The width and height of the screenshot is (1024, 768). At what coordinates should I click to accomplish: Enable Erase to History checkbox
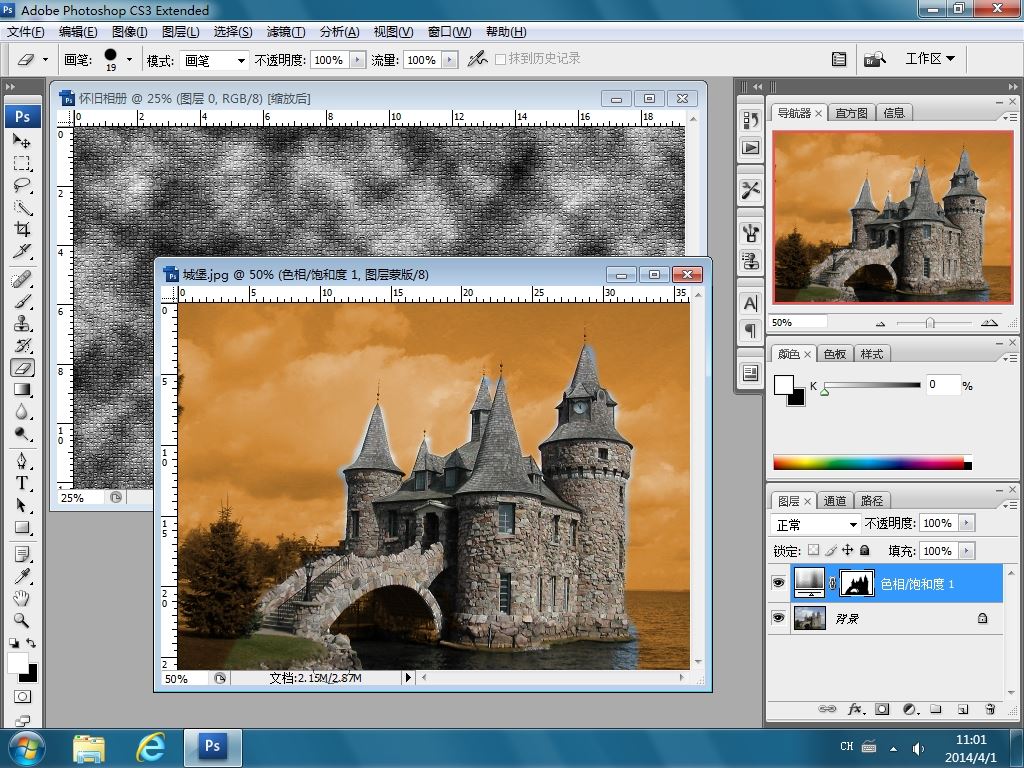(500, 59)
